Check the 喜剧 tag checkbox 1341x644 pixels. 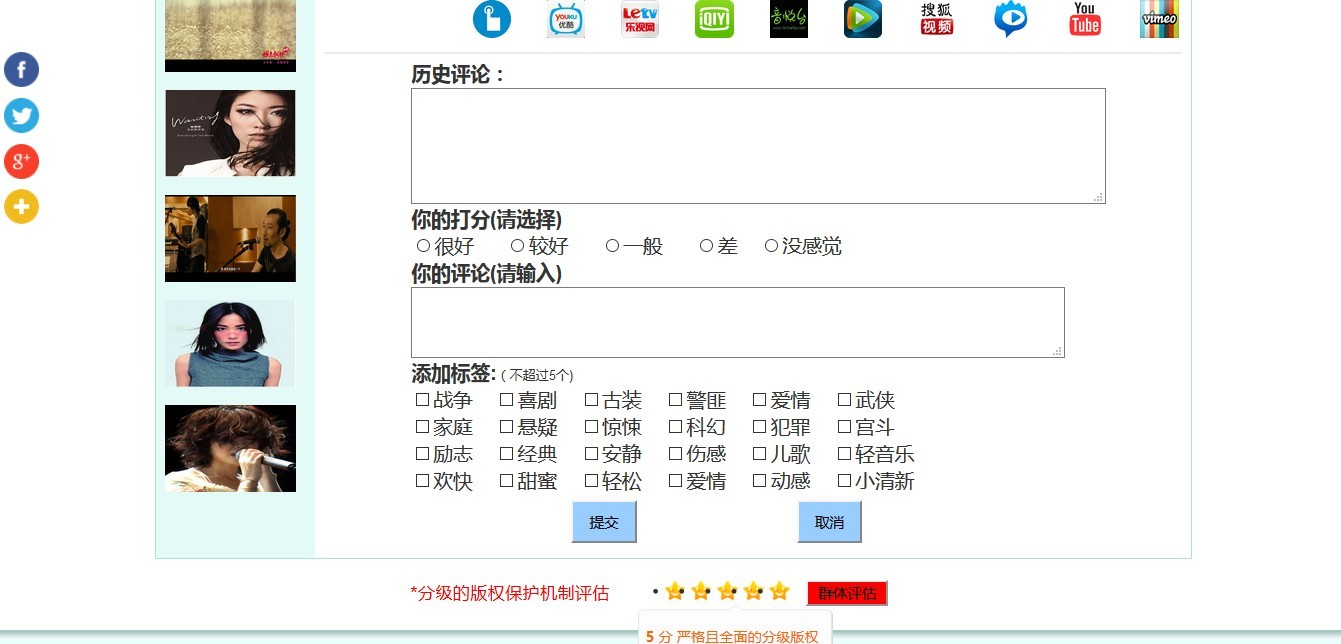[x=506, y=400]
